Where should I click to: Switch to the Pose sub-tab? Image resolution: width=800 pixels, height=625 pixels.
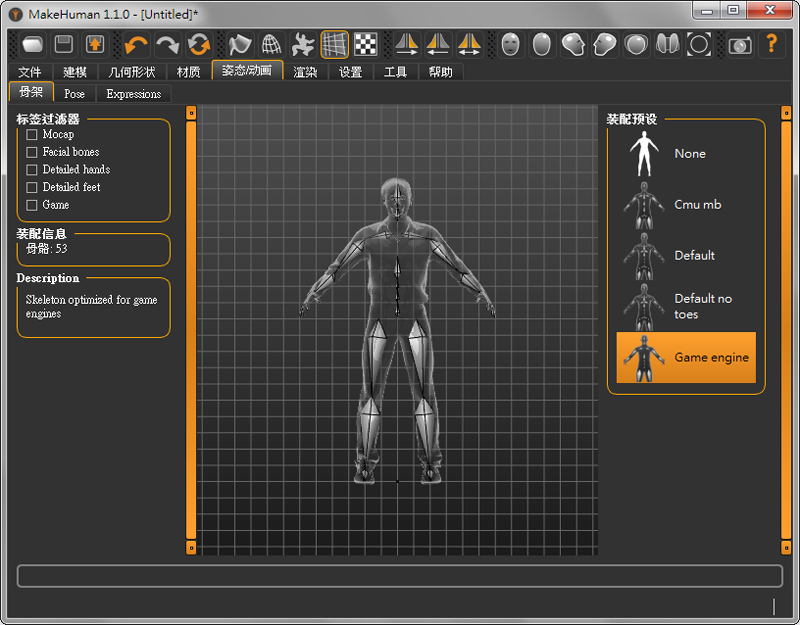coord(74,94)
